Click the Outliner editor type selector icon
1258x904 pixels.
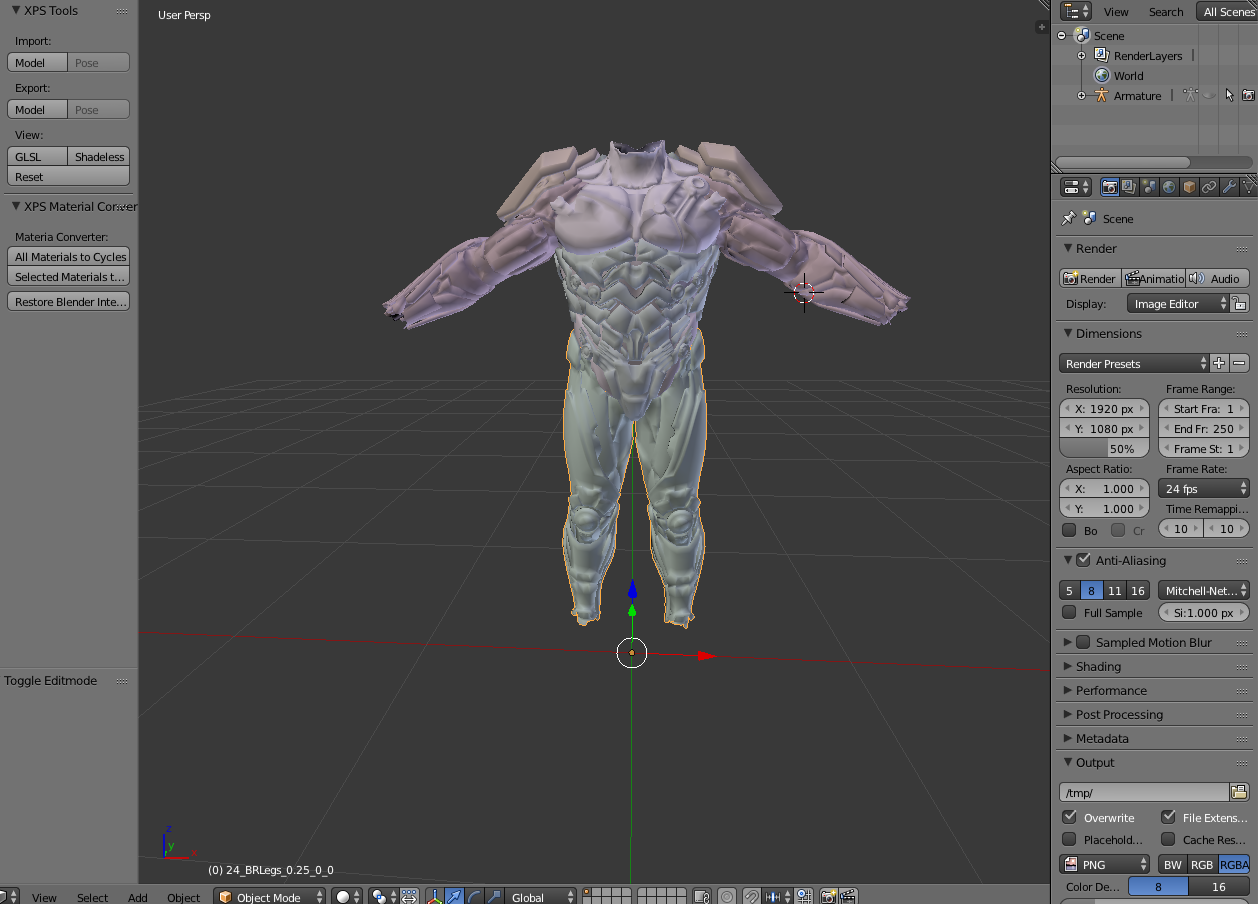point(1077,11)
